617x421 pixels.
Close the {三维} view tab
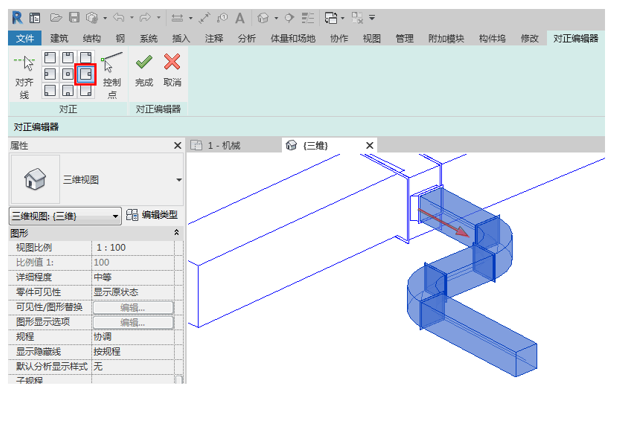click(x=369, y=146)
